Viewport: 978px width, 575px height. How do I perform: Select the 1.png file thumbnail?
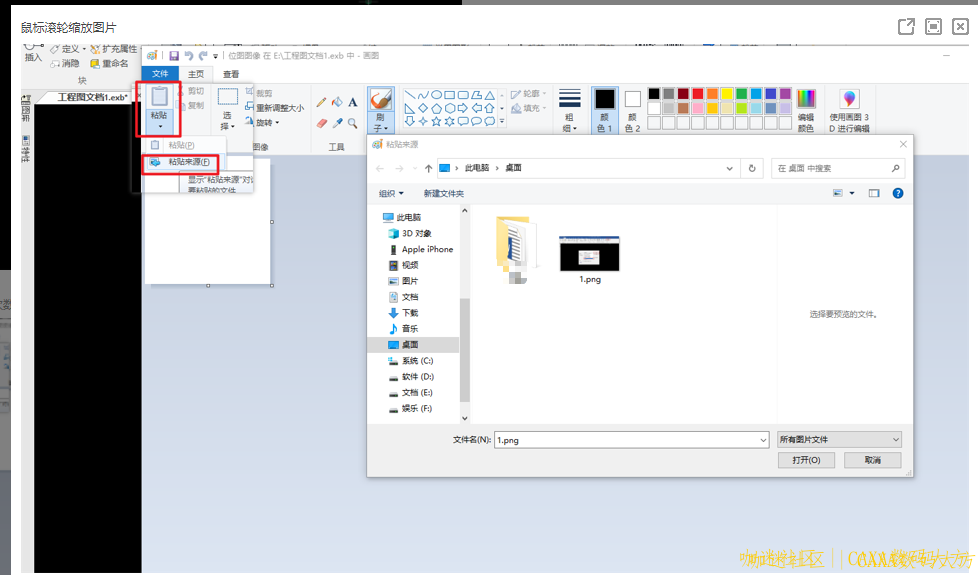click(x=589, y=255)
